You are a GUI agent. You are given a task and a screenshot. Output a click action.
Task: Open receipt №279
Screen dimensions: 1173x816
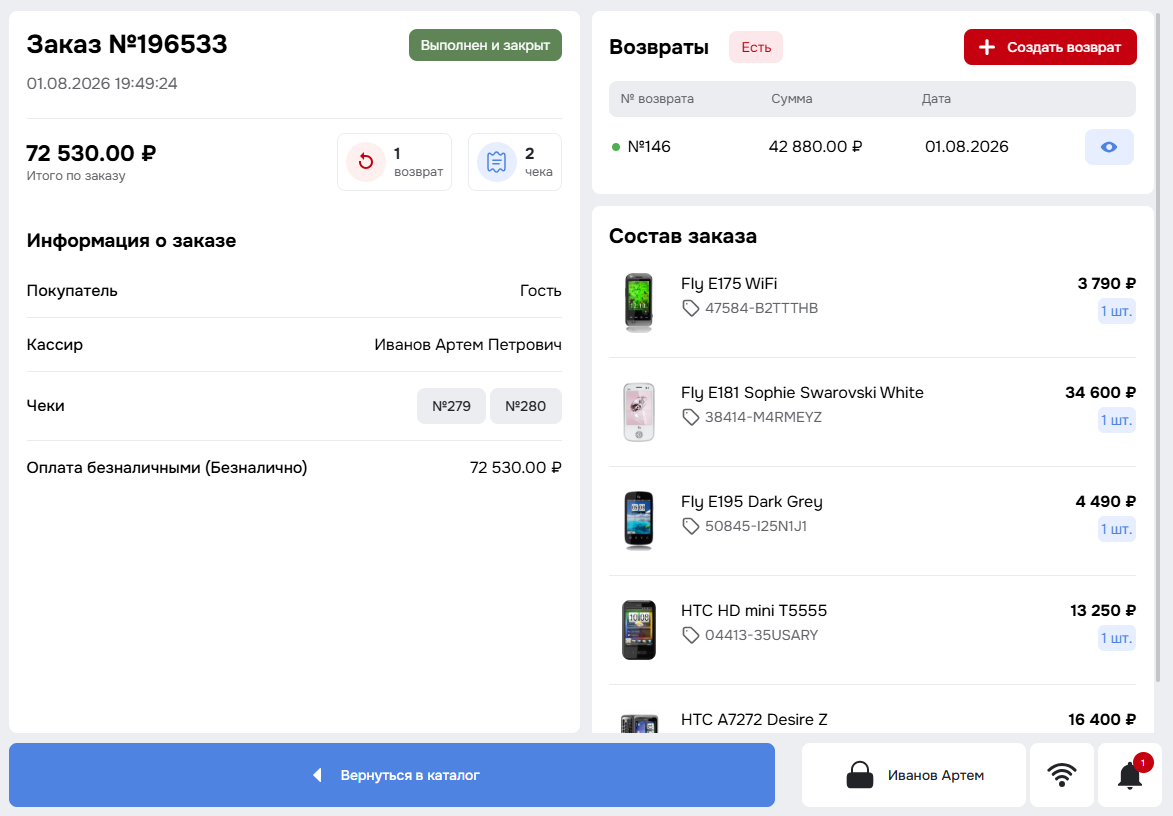(451, 406)
